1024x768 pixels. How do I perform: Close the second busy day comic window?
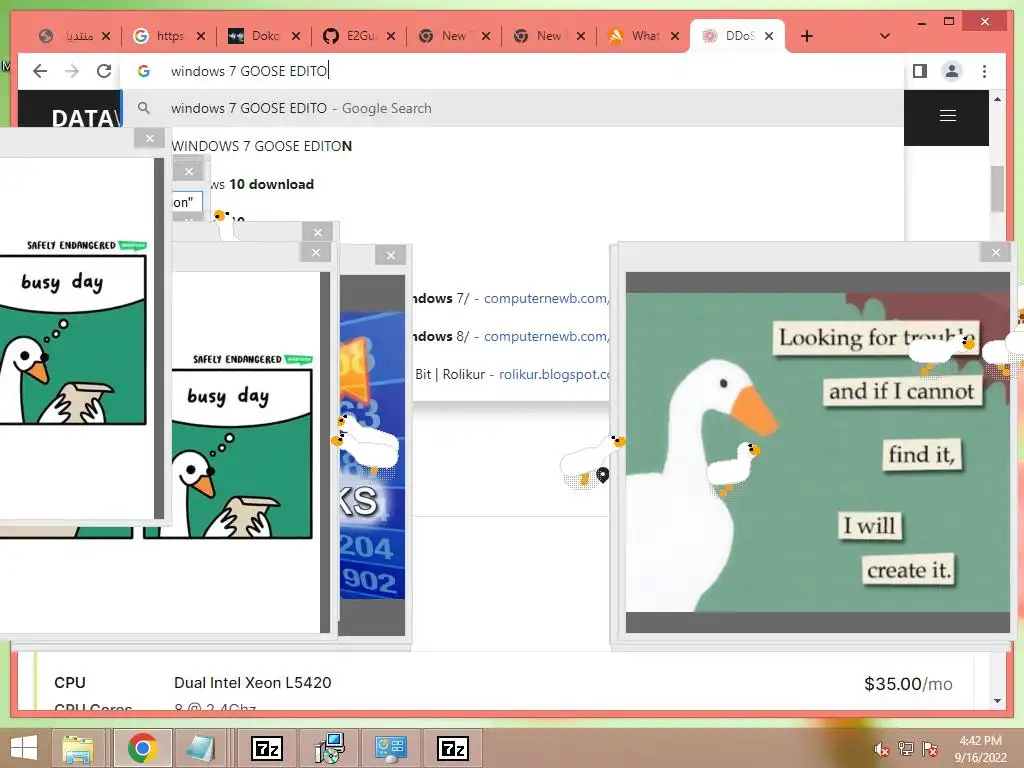pyautogui.click(x=316, y=253)
